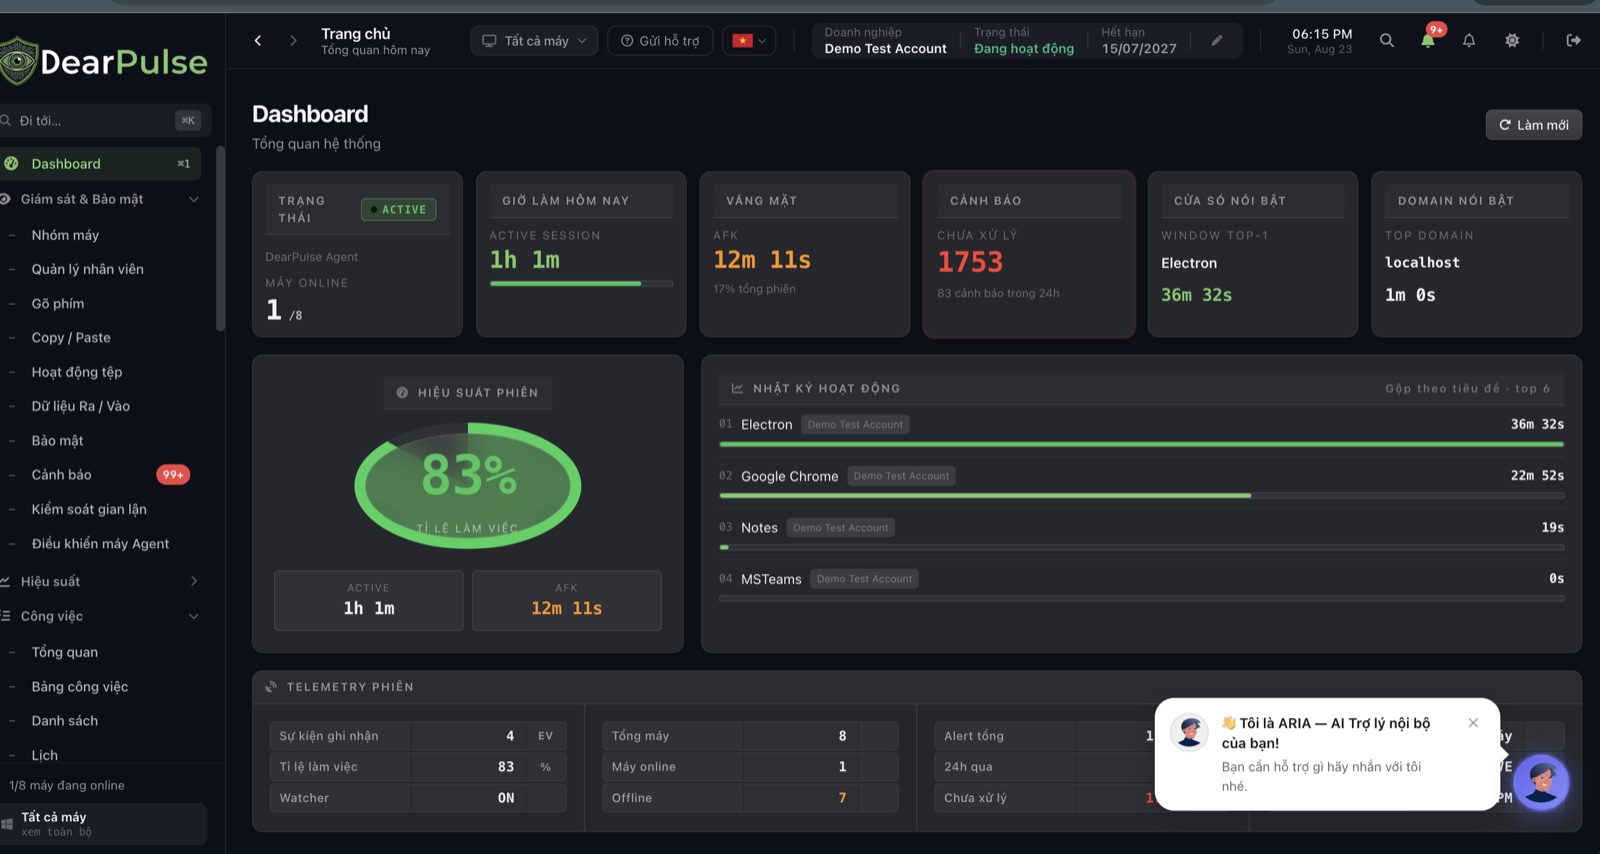The height and width of the screenshot is (854, 1600).
Task: Open Dữ liệu Ra / Vào
Action: tap(80, 406)
